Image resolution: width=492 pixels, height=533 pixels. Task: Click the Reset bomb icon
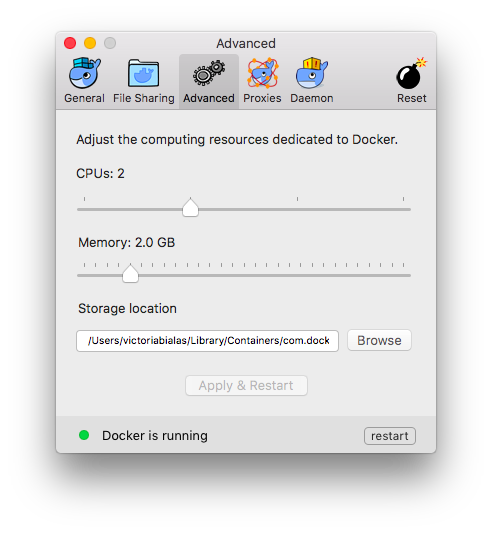(x=411, y=73)
